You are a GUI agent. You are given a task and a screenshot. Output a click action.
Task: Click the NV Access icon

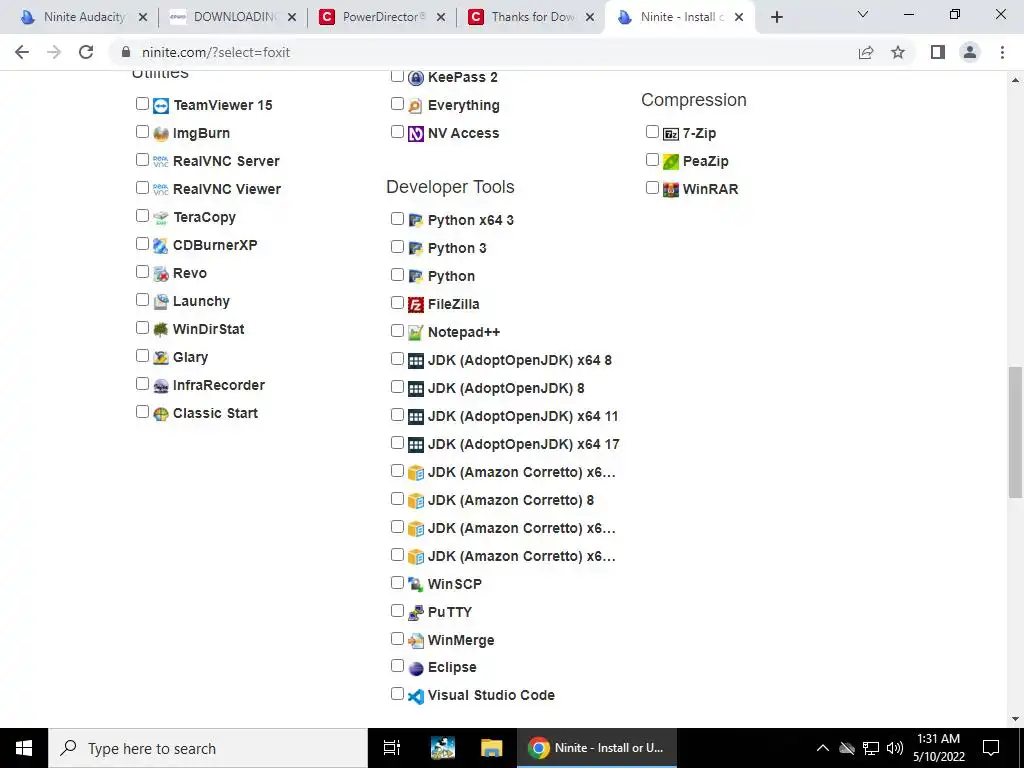(416, 135)
